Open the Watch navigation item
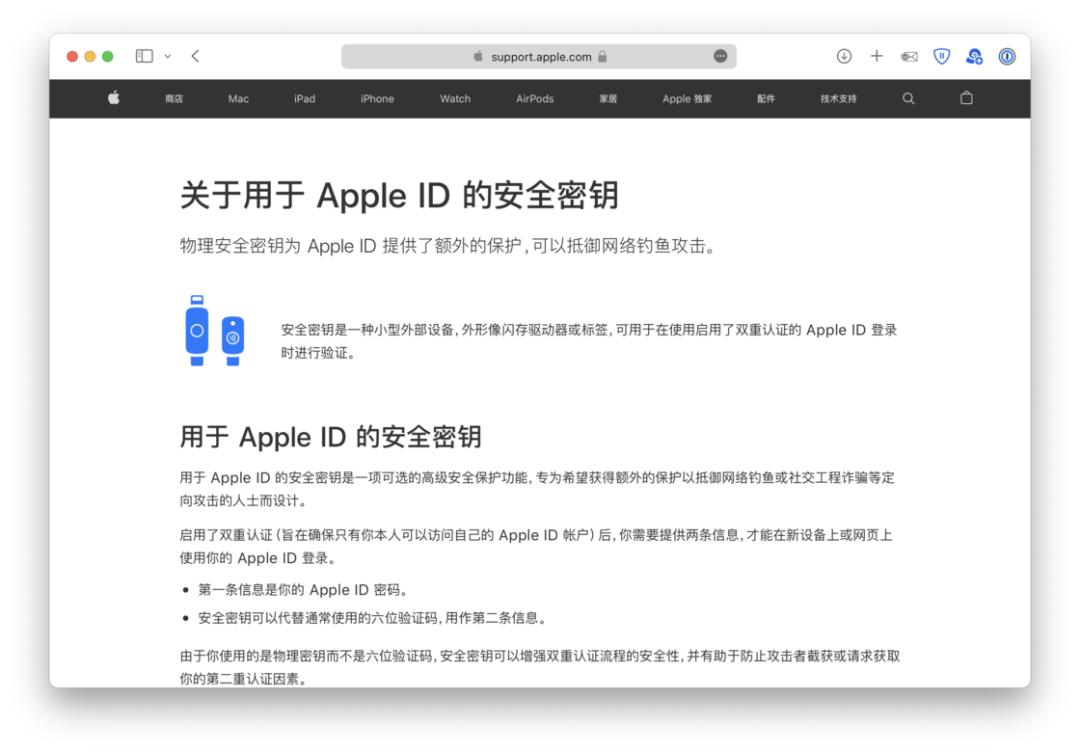This screenshot has height=753, width=1080. pos(455,99)
